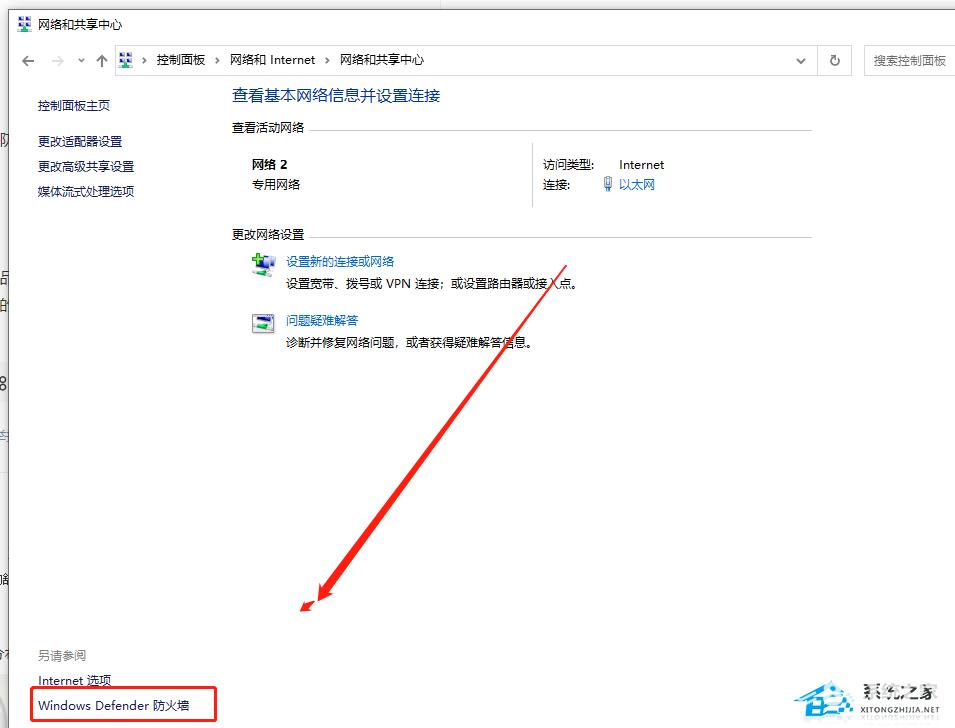Screen dimensions: 955x728
Task: Open 媒体流式处理选项 link
Action: (86, 191)
